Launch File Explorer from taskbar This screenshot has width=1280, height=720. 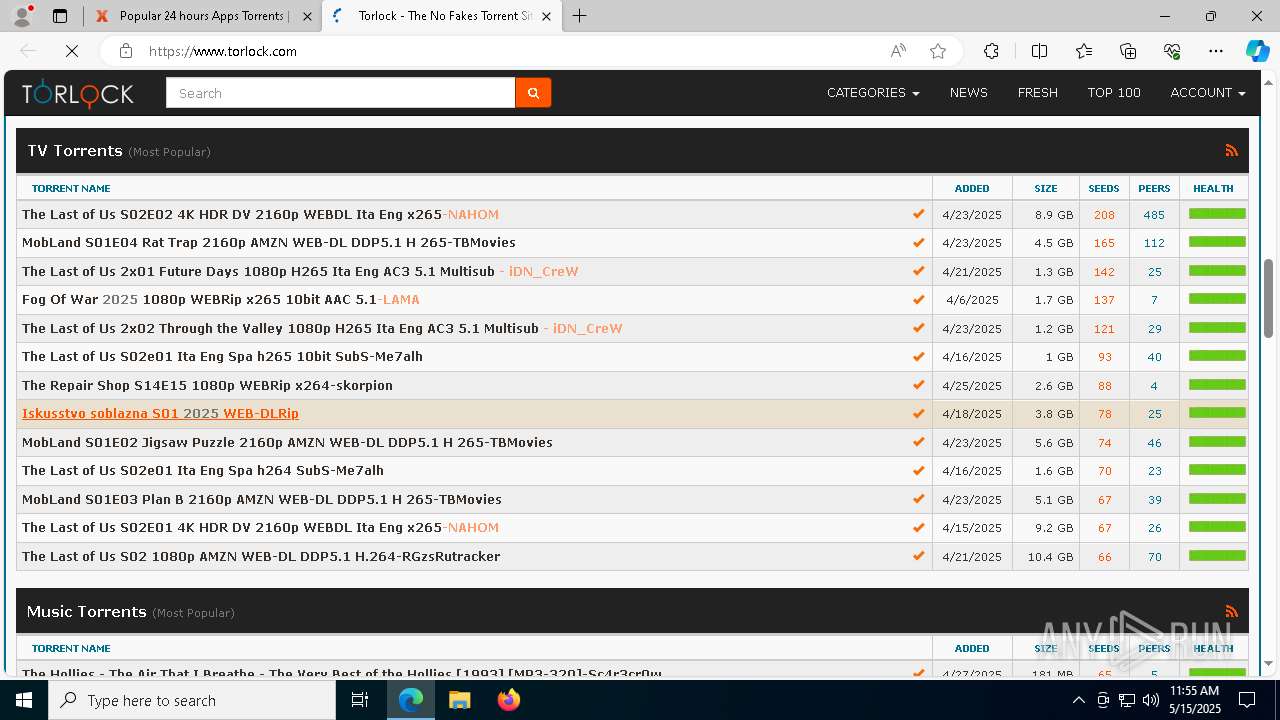[x=459, y=700]
